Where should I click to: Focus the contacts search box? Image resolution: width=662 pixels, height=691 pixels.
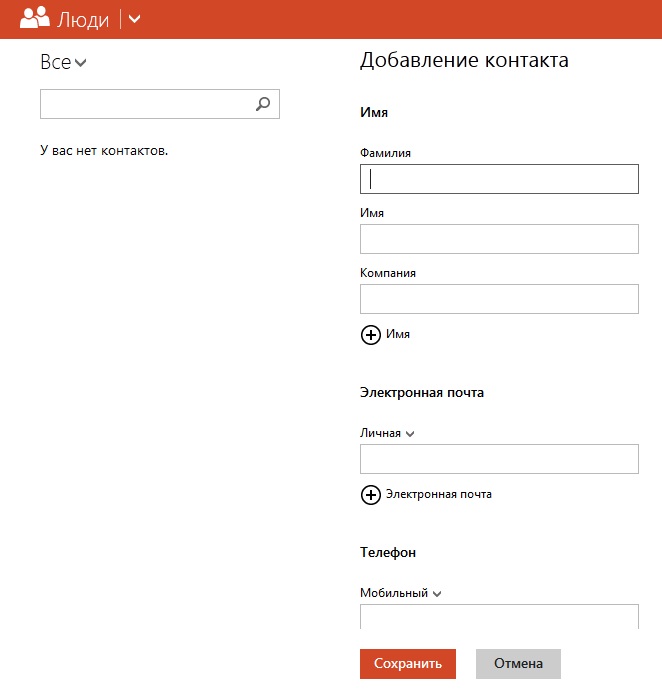click(160, 104)
